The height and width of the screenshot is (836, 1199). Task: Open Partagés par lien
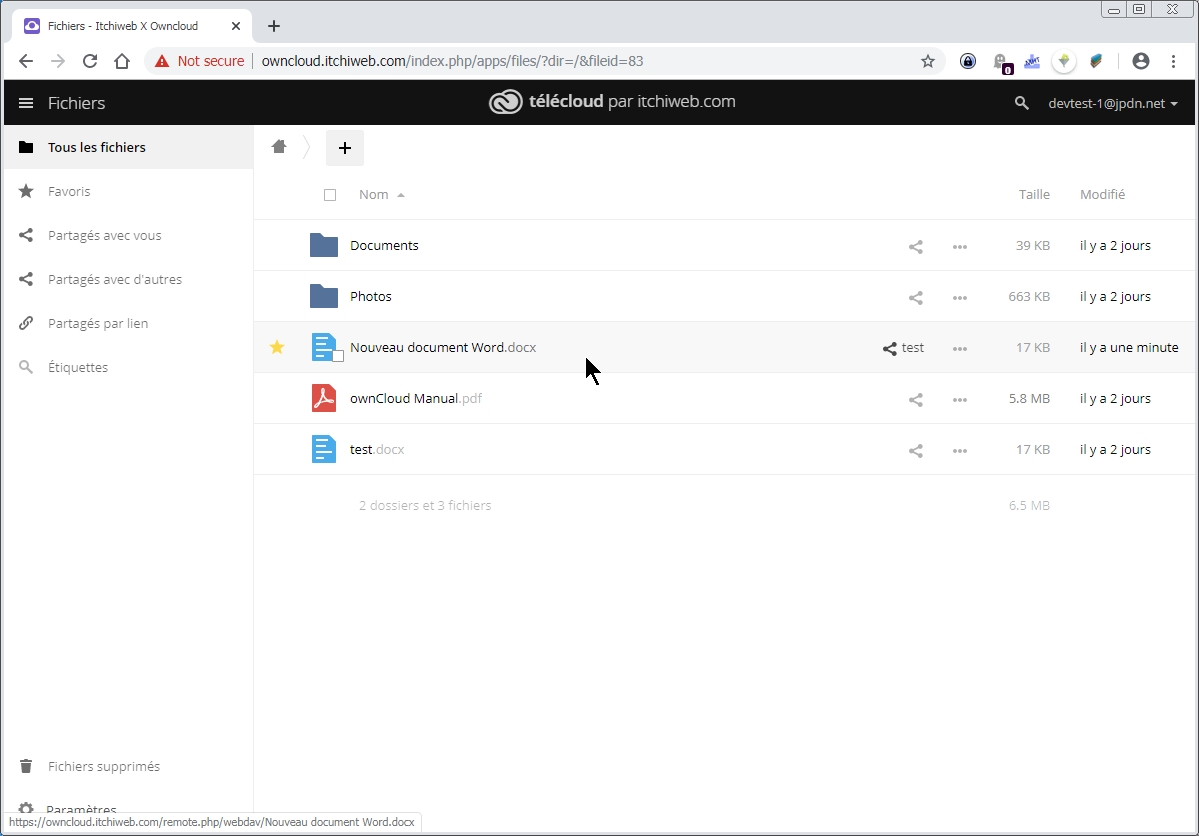(128, 323)
